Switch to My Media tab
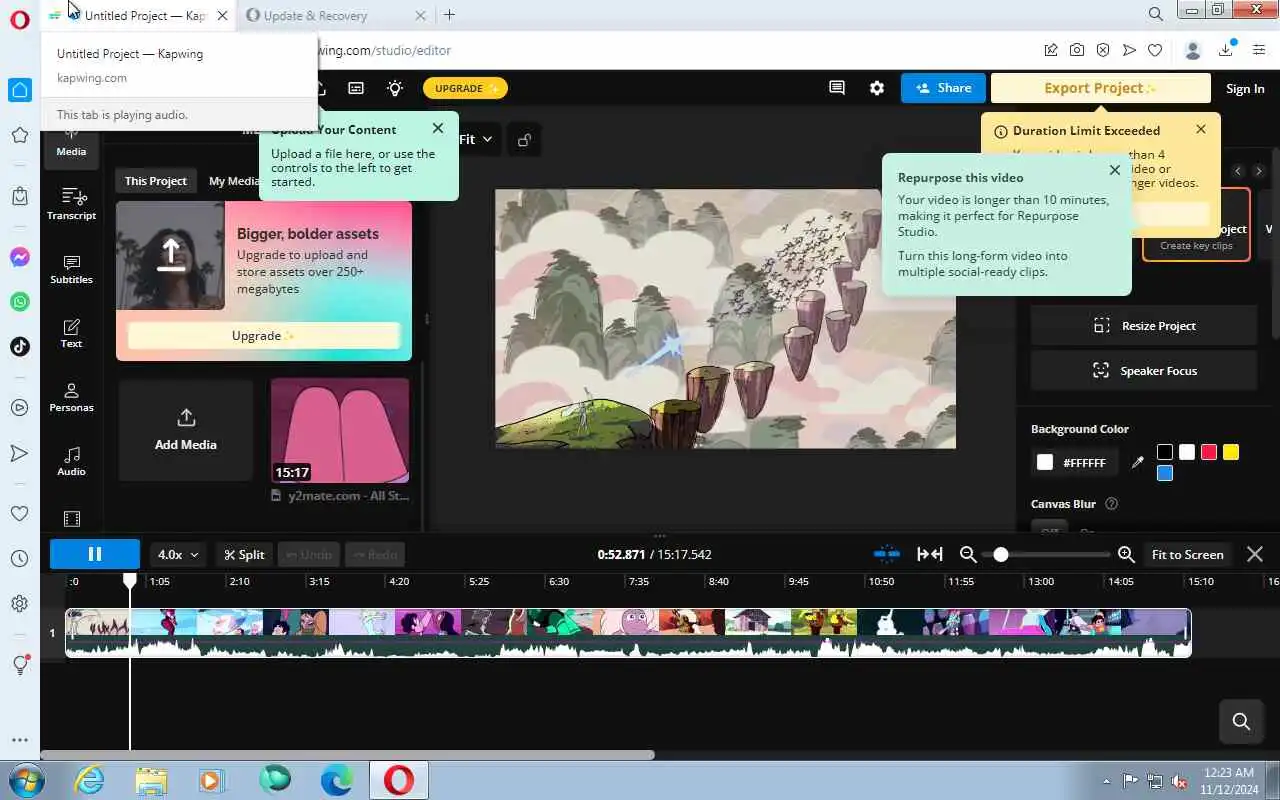Image resolution: width=1280 pixels, height=800 pixels. pos(233,181)
